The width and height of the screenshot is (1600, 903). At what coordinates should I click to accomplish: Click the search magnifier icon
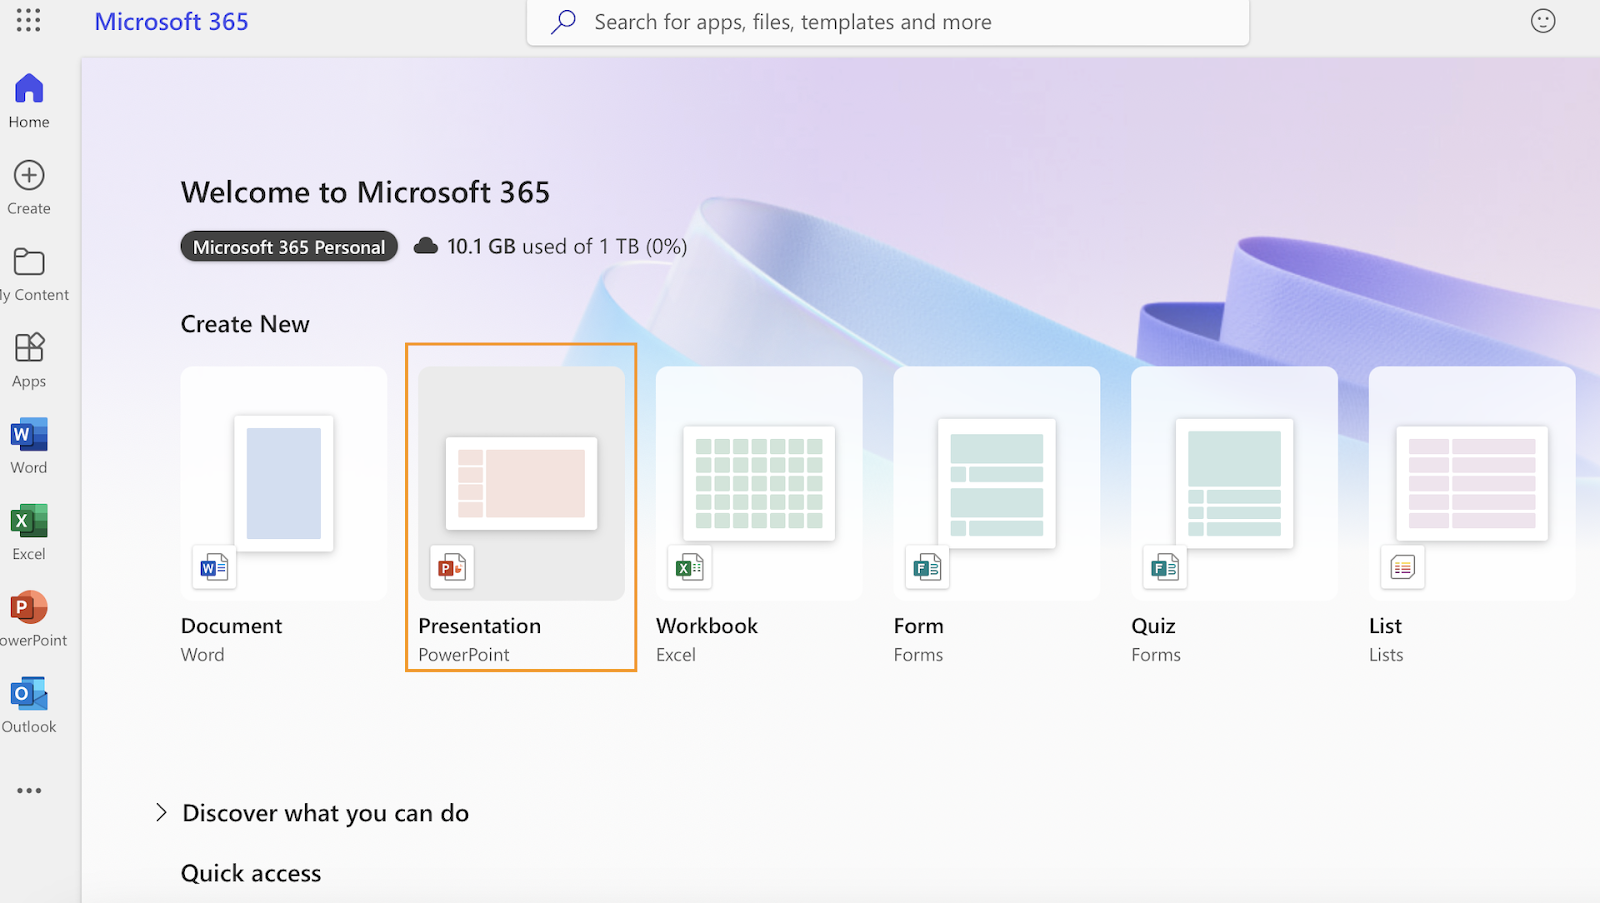click(x=564, y=21)
